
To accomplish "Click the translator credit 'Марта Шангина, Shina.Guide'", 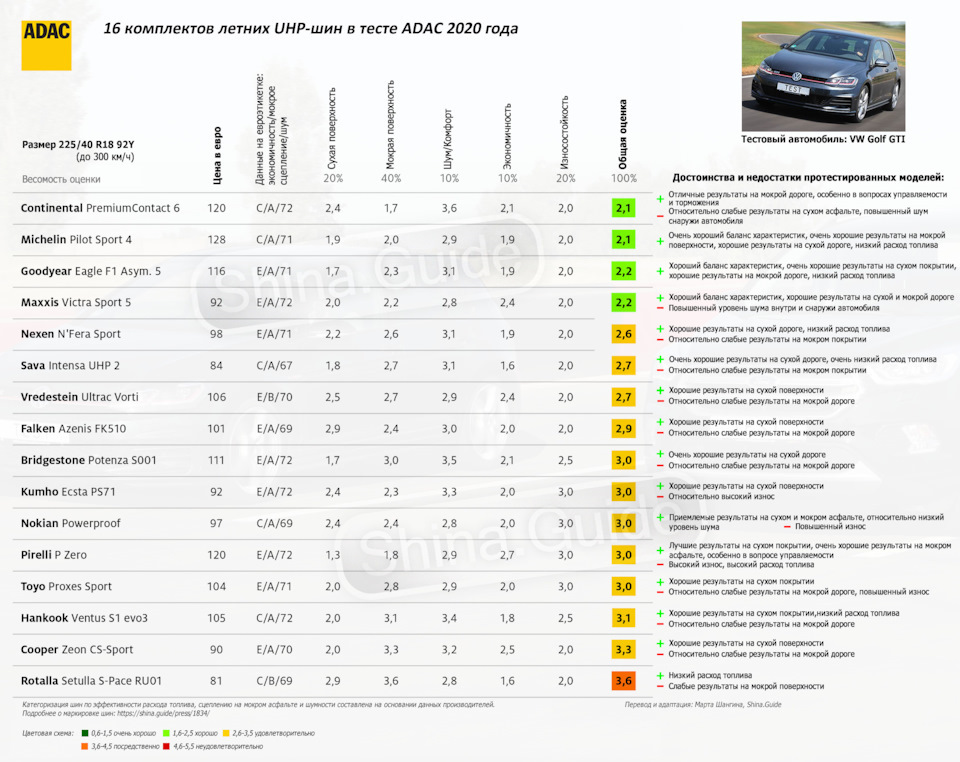I will pyautogui.click(x=738, y=704).
